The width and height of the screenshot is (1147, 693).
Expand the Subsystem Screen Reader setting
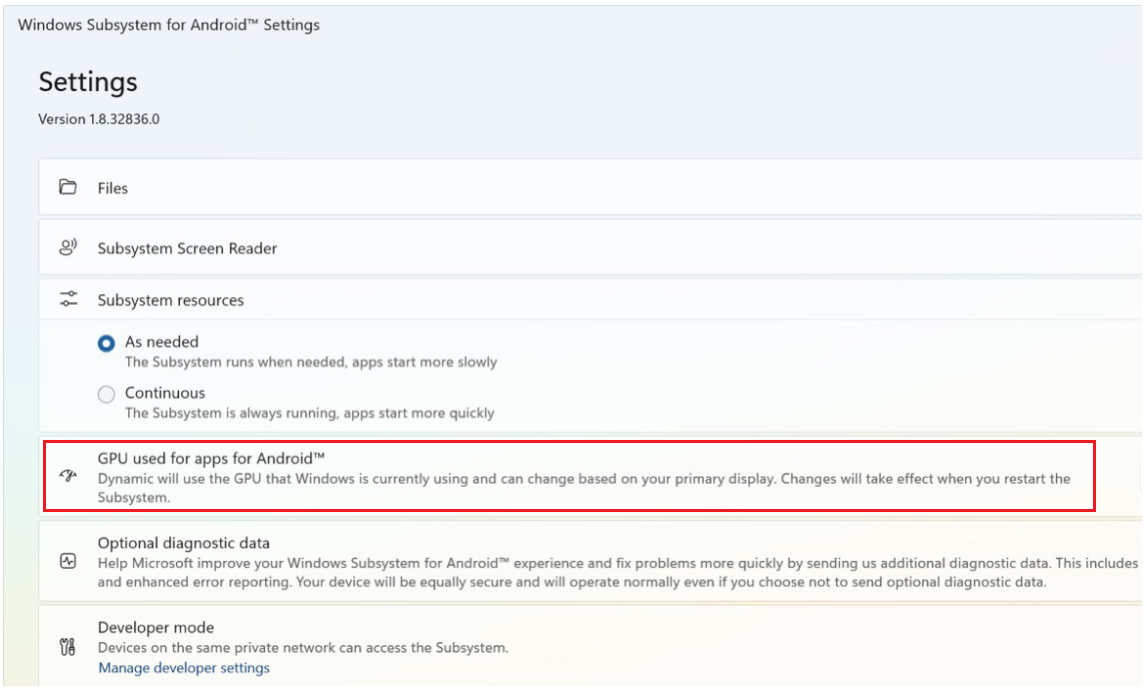[x=187, y=248]
